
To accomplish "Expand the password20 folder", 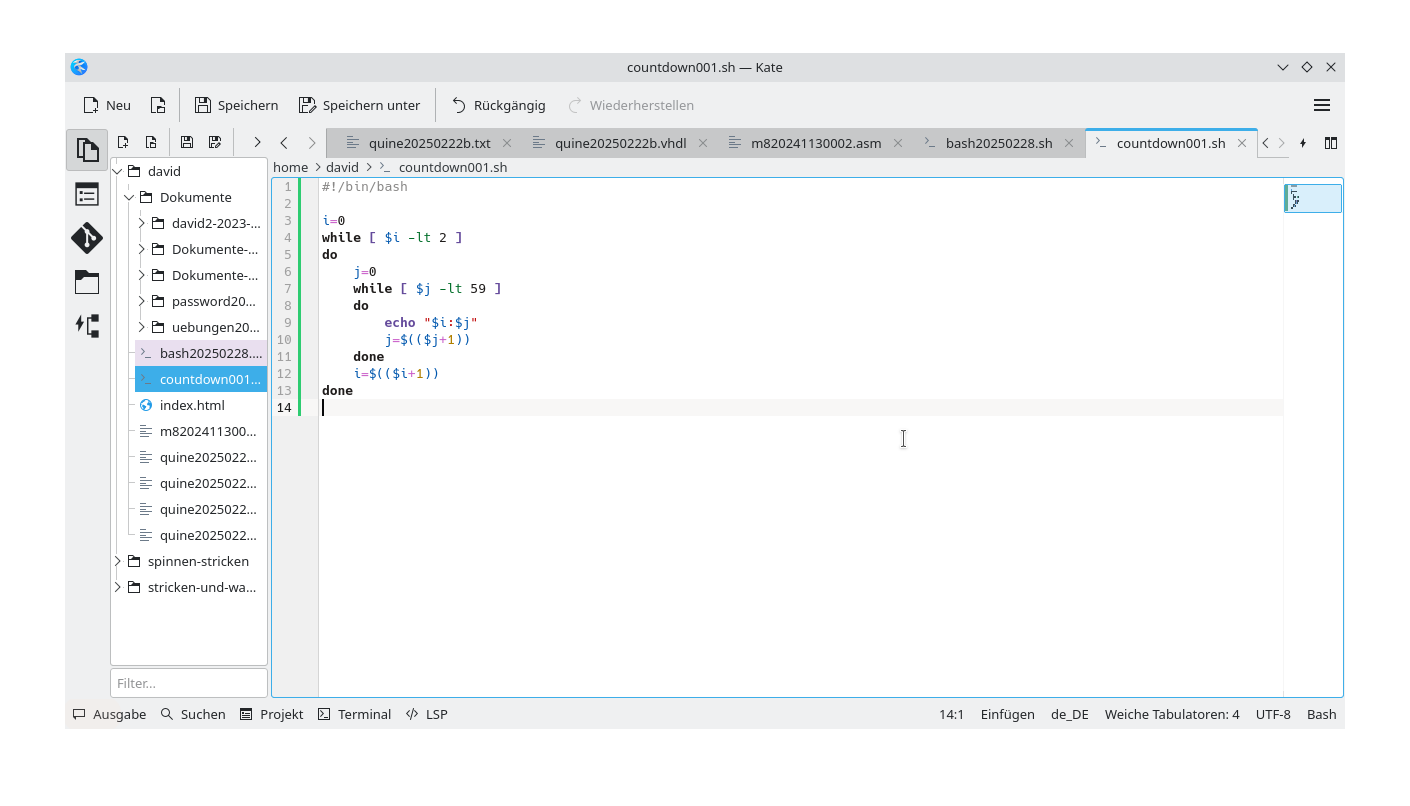I will [x=141, y=301].
